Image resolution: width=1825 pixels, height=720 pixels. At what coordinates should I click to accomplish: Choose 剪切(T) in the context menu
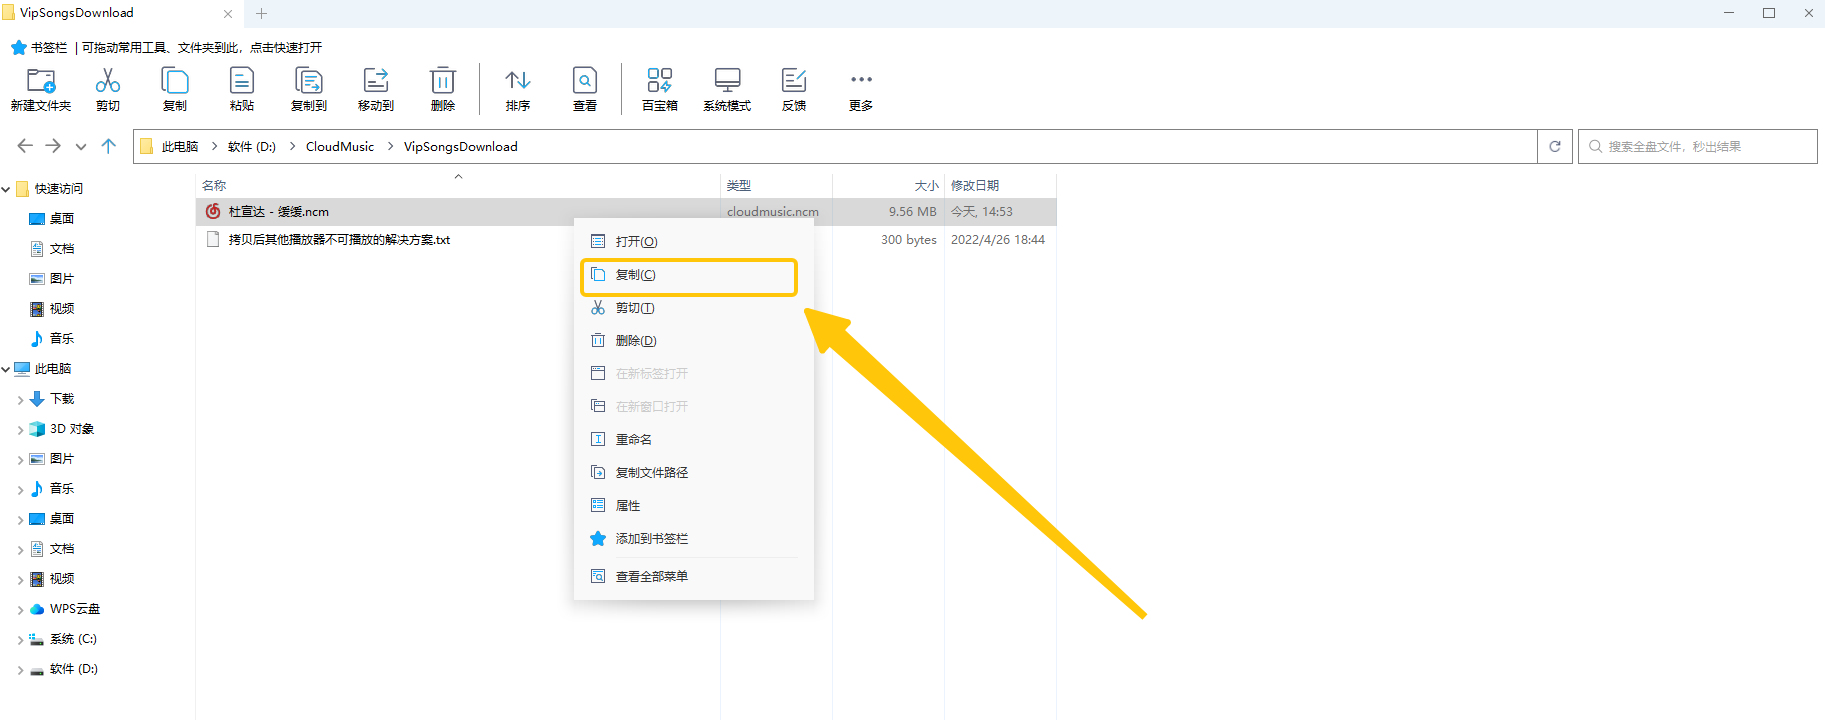click(694, 307)
